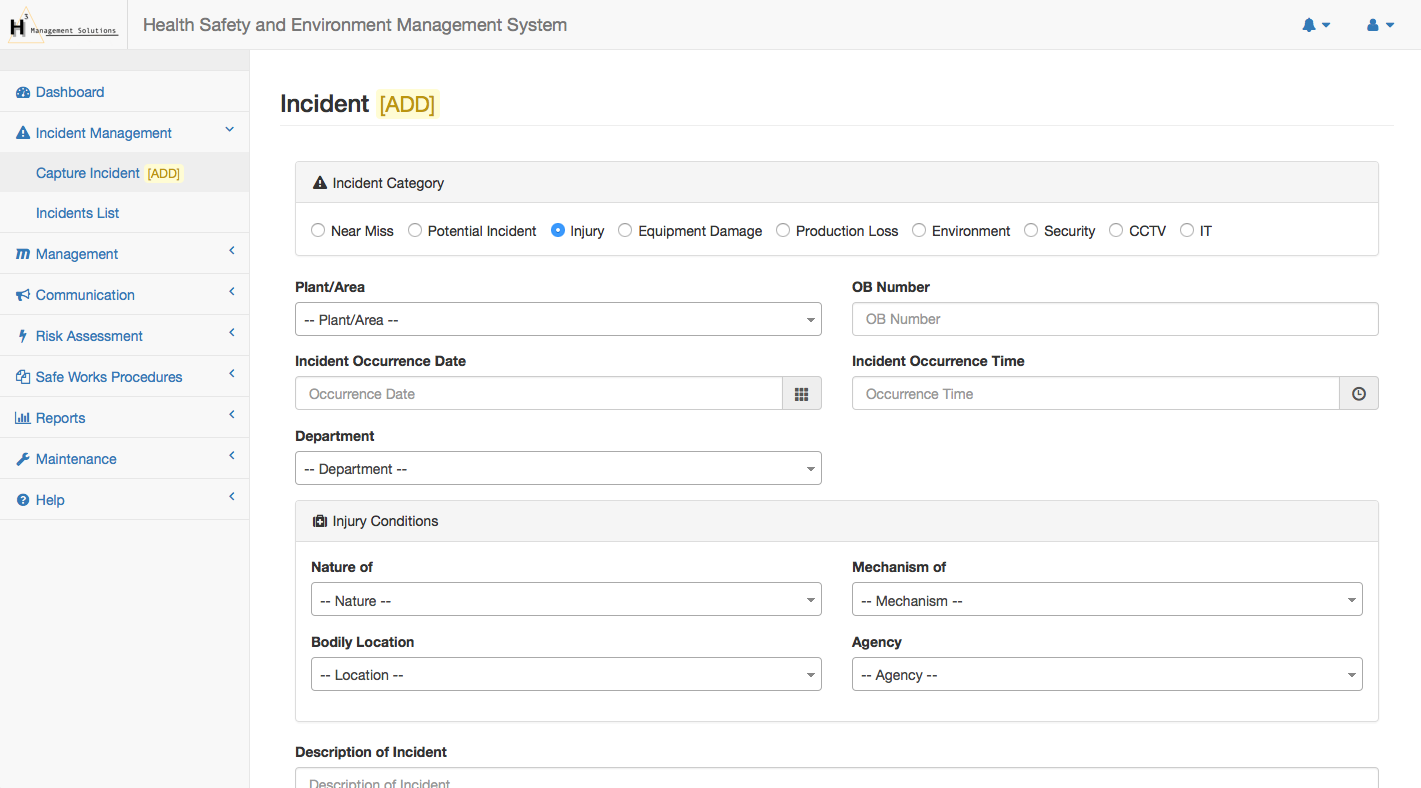
Task: Choose the Security incident category
Action: (x=1031, y=231)
